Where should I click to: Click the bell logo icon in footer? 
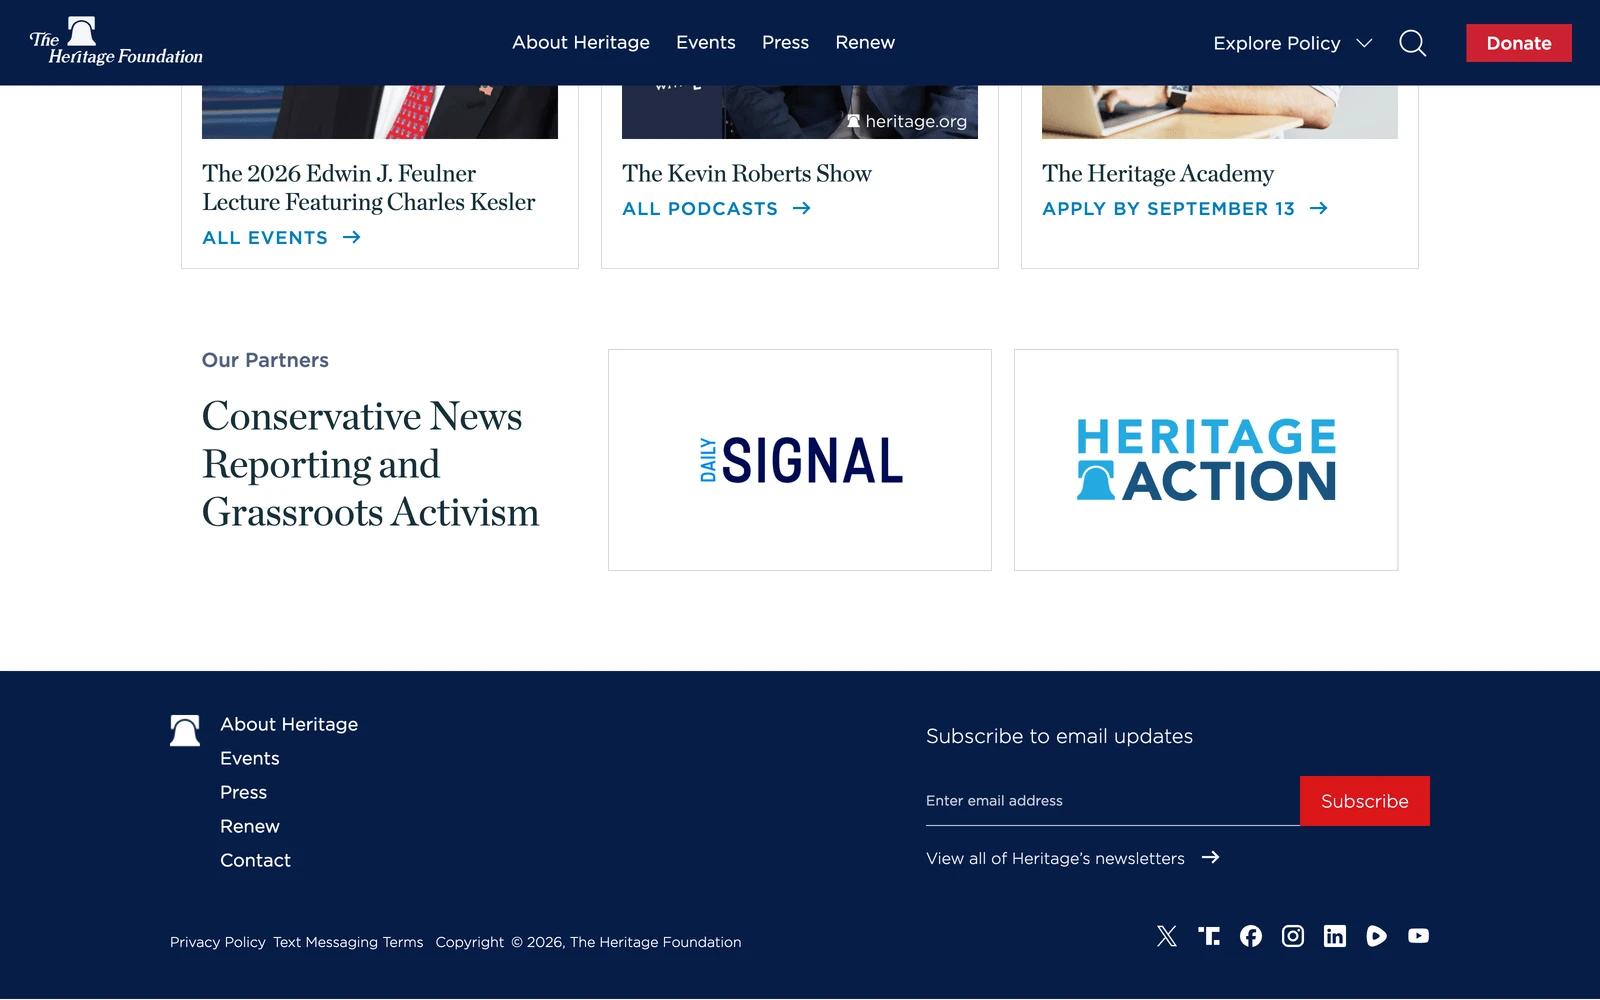point(185,731)
